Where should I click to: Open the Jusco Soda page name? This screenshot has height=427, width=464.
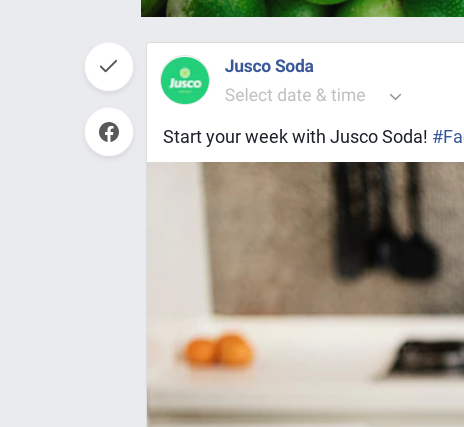click(x=269, y=66)
